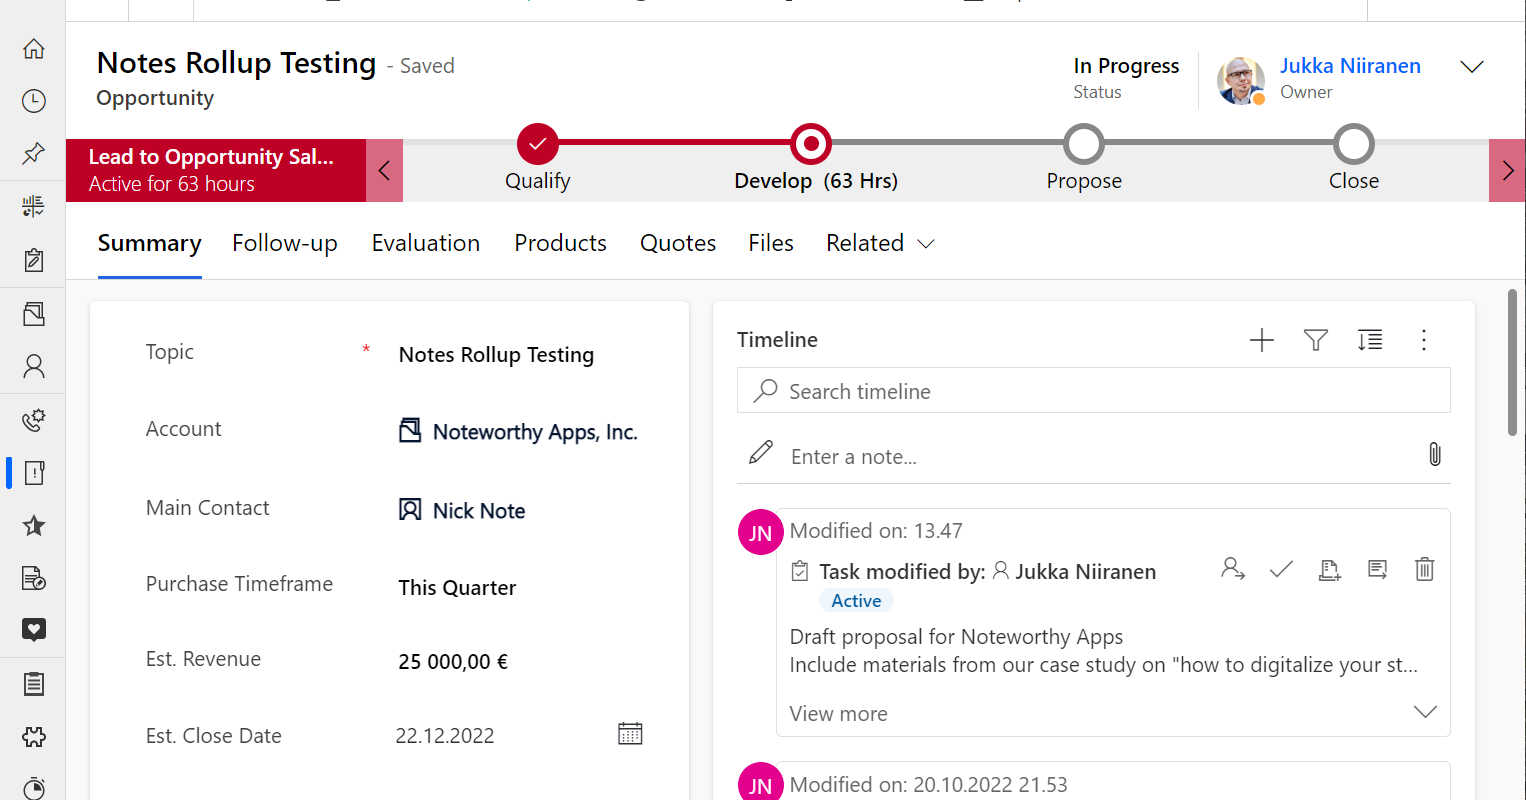Click the vertical scrollbar on the right
The image size is (1526, 800).
pyautogui.click(x=1512, y=362)
